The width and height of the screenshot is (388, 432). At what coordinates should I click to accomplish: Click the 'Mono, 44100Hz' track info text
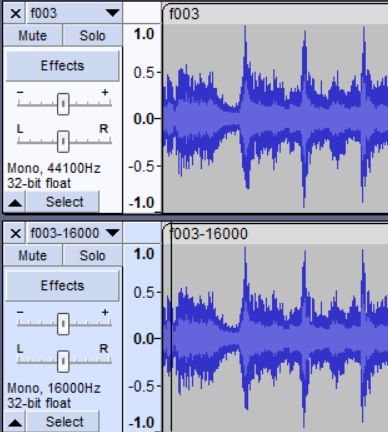pyautogui.click(x=54, y=168)
